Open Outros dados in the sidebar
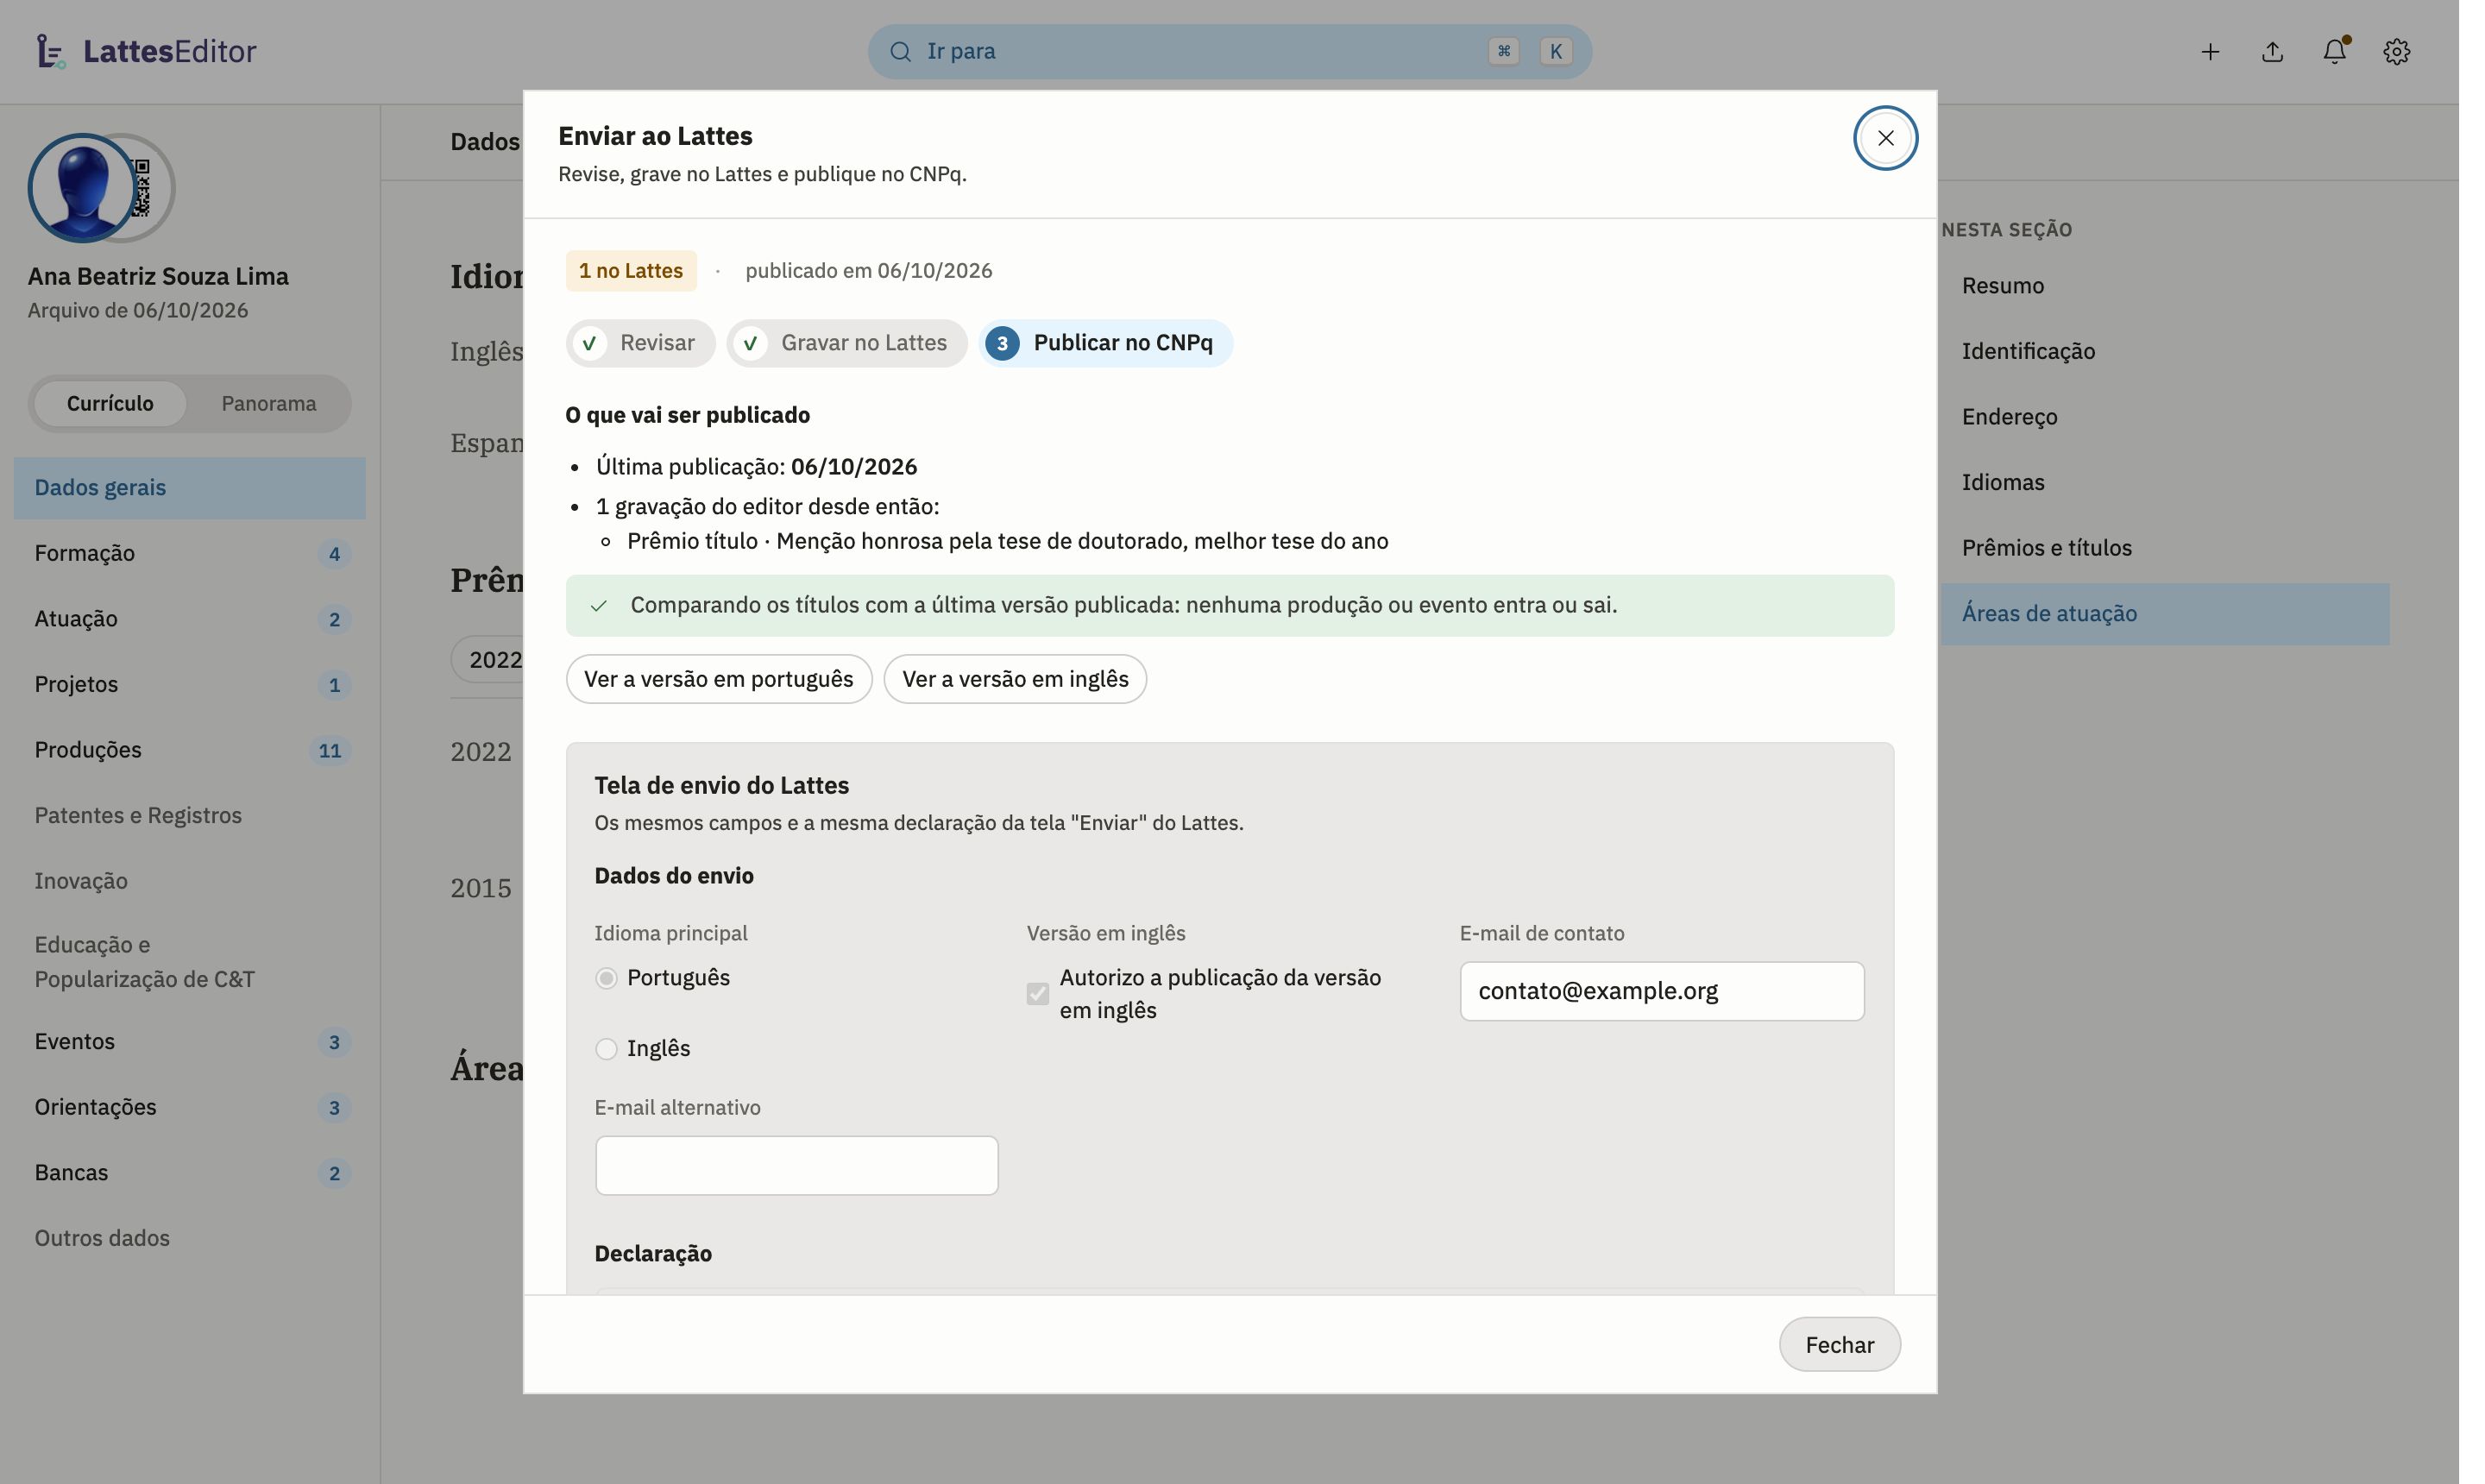 pyautogui.click(x=190, y=1238)
